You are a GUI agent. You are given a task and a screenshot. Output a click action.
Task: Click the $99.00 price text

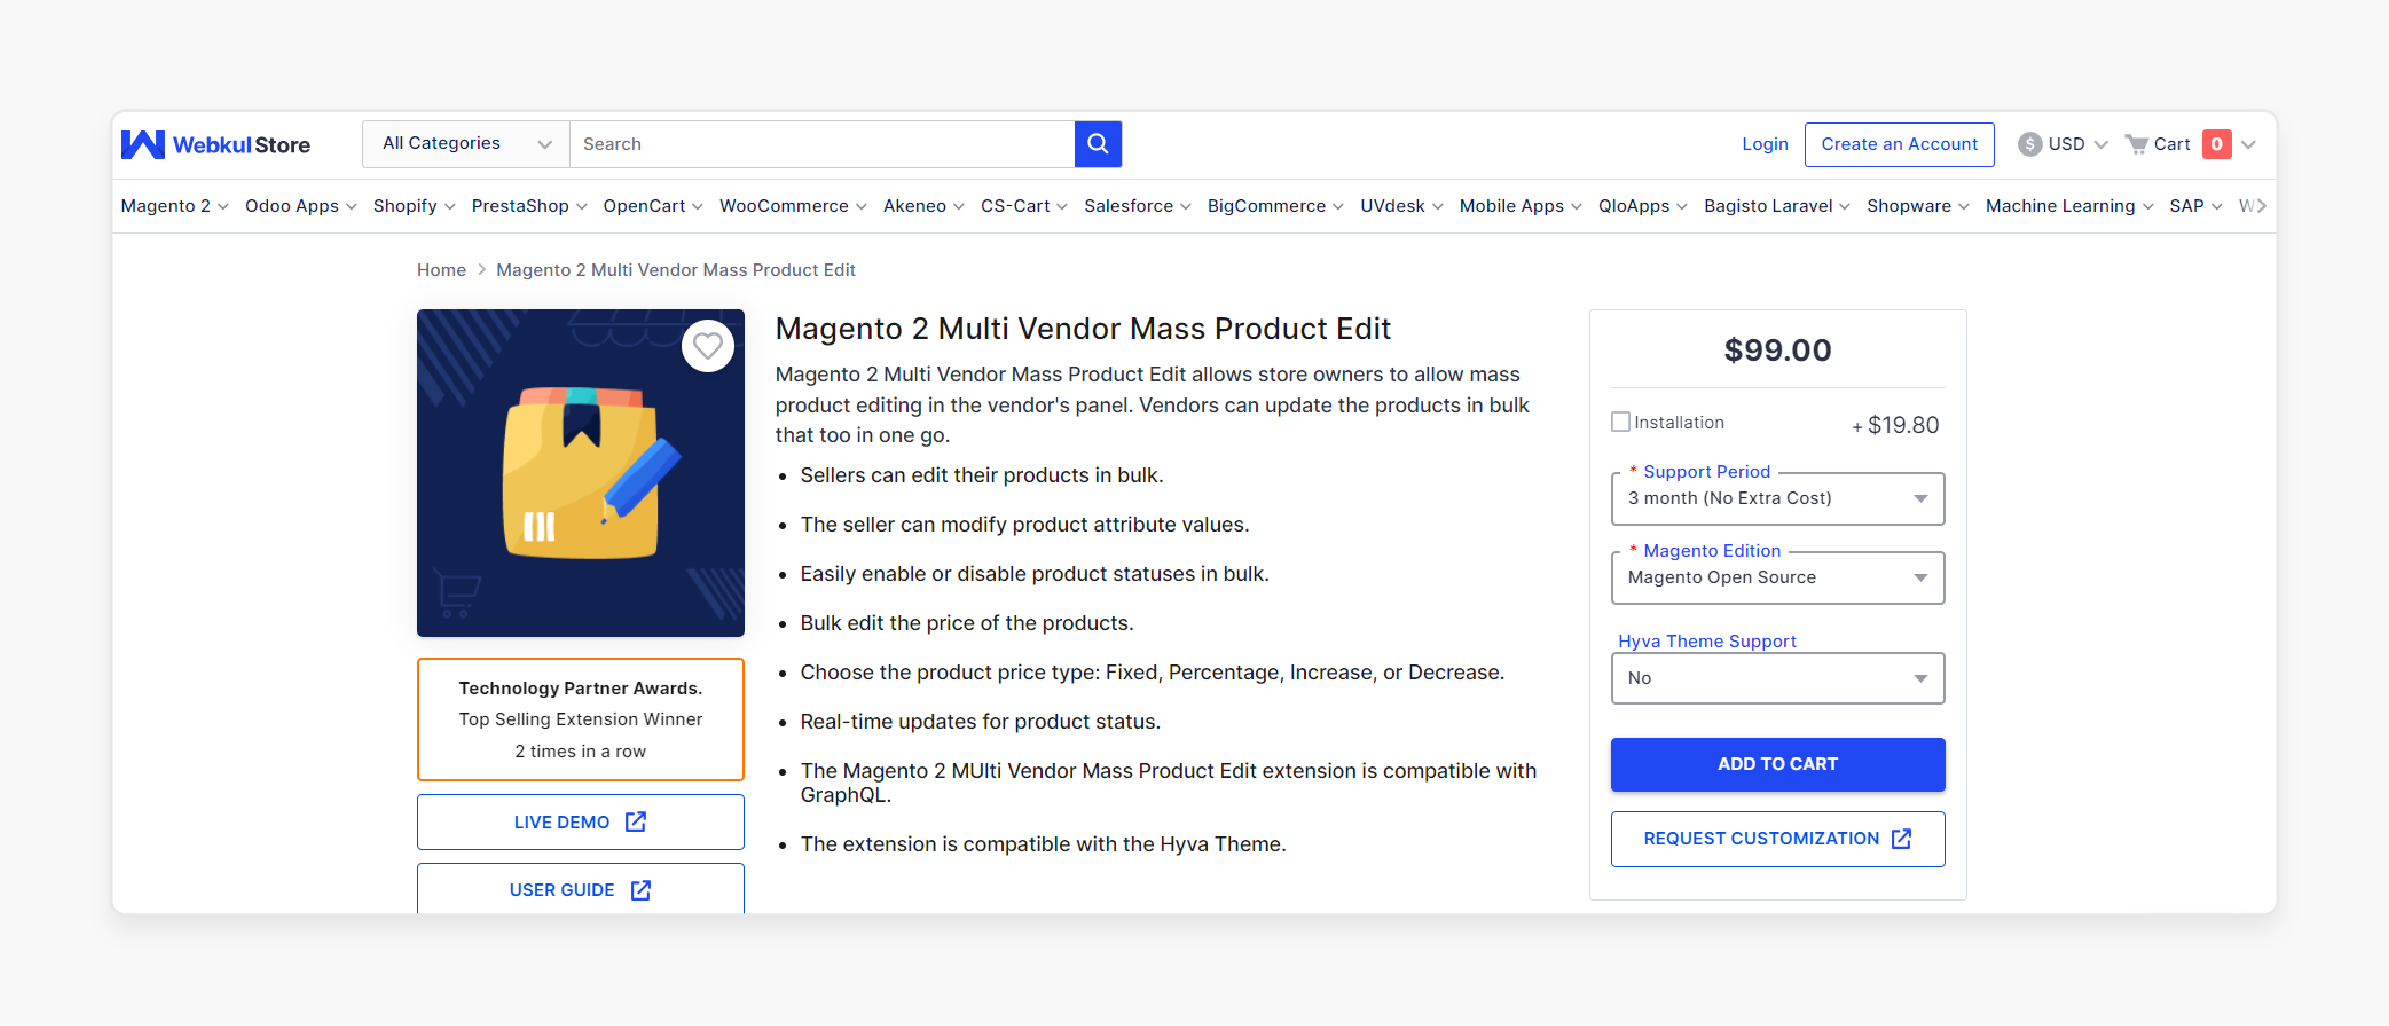1778,350
